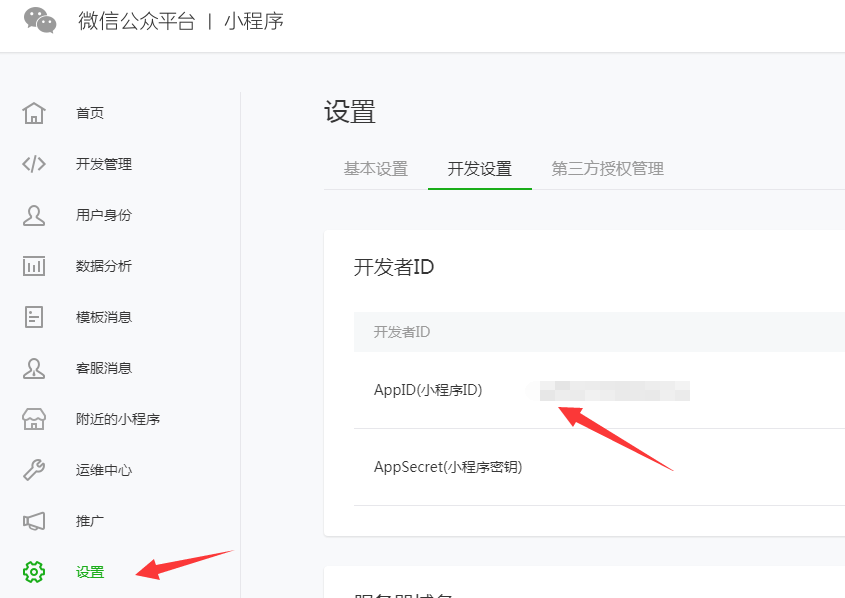Open 运维中心 via the wrench icon

click(34, 470)
